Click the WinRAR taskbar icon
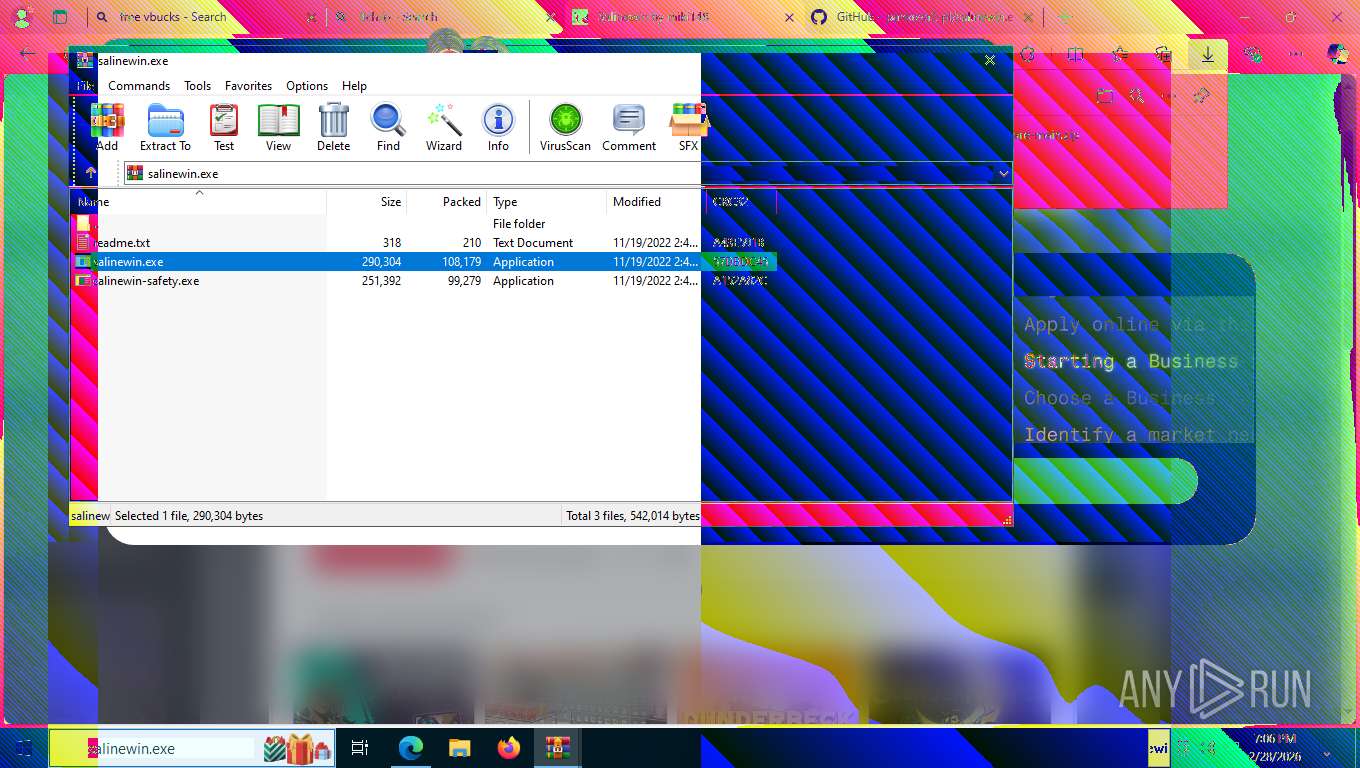Viewport: 1360px width, 768px height. pos(557,748)
